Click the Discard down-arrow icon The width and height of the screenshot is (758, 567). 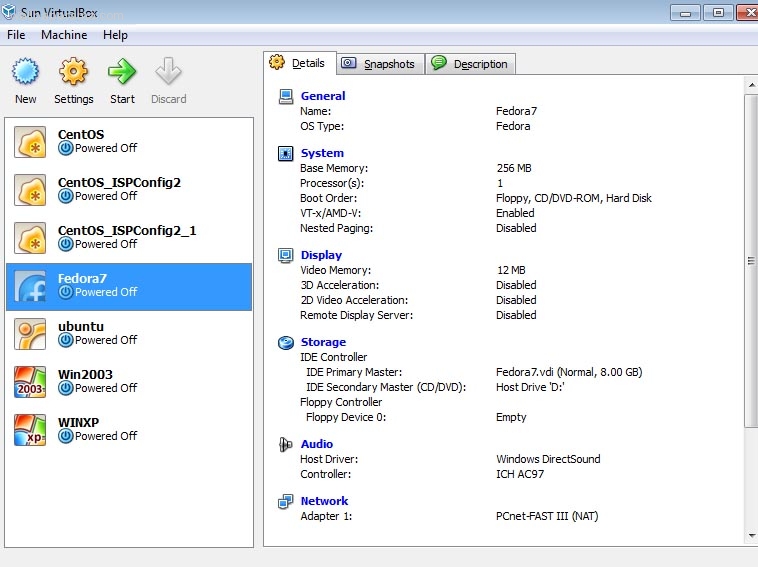[x=168, y=72]
